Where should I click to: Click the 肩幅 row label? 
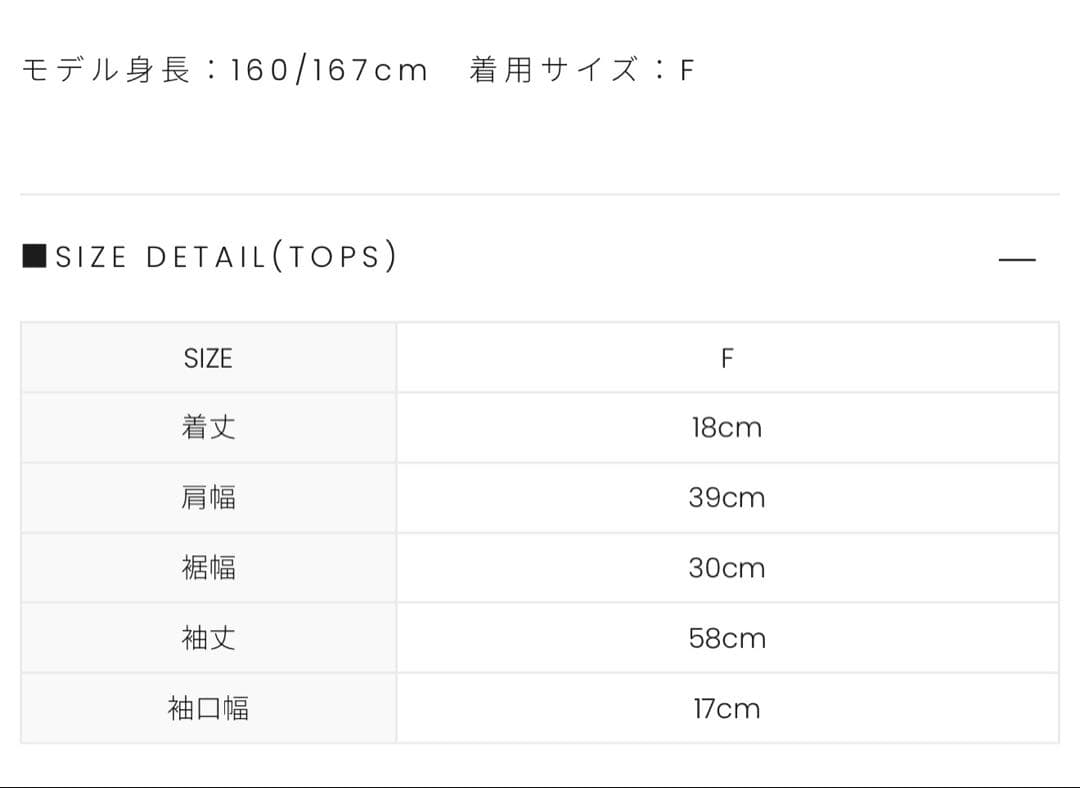click(208, 498)
